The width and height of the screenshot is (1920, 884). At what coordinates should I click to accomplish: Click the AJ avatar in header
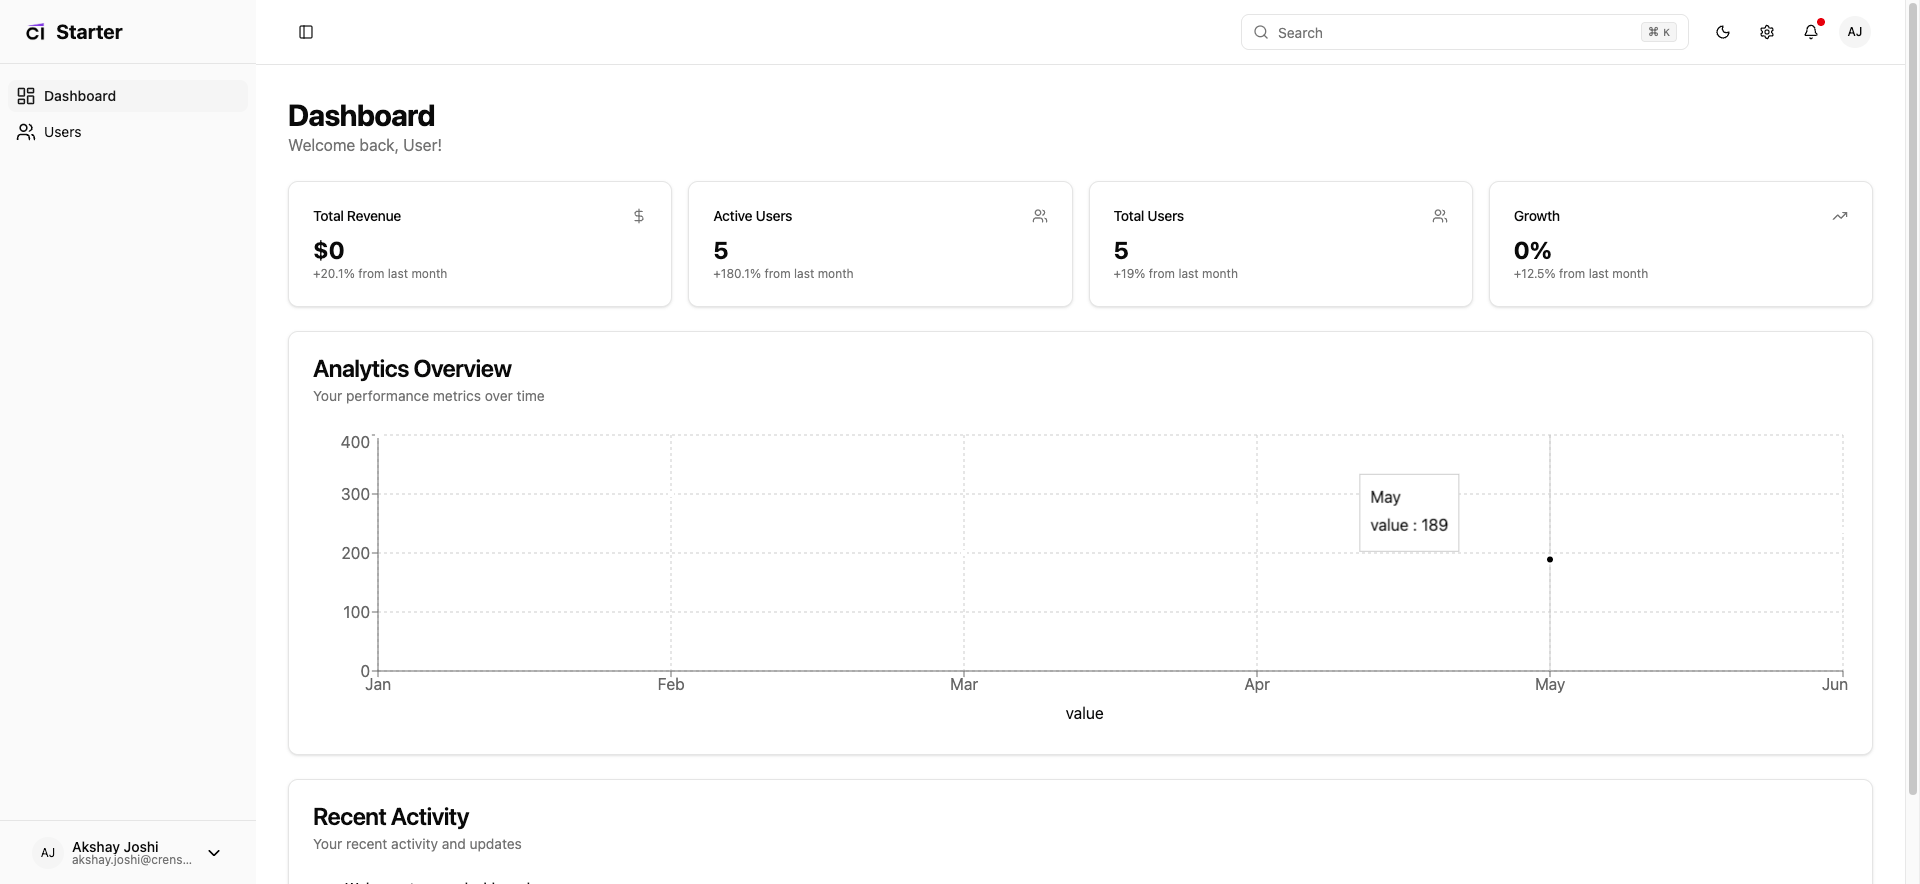coord(1855,32)
